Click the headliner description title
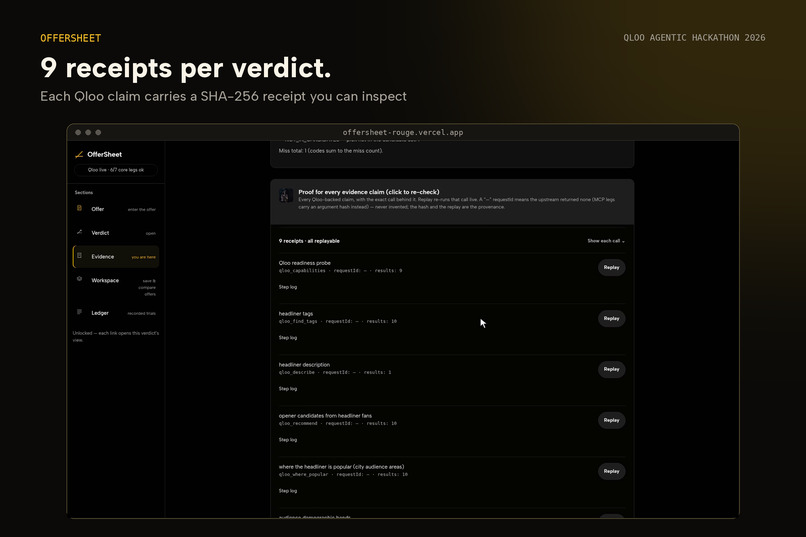Screen dimensions: 806x537 [x=304, y=364]
